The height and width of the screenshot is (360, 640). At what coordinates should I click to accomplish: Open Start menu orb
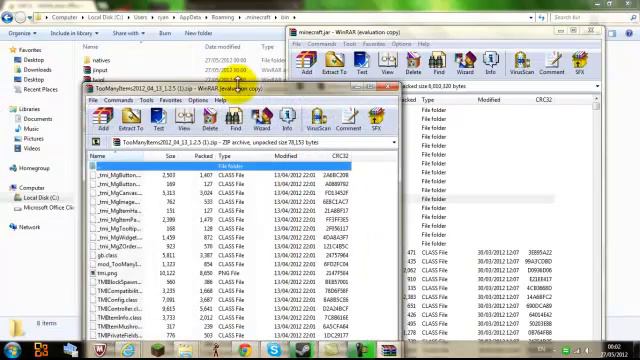click(12, 350)
